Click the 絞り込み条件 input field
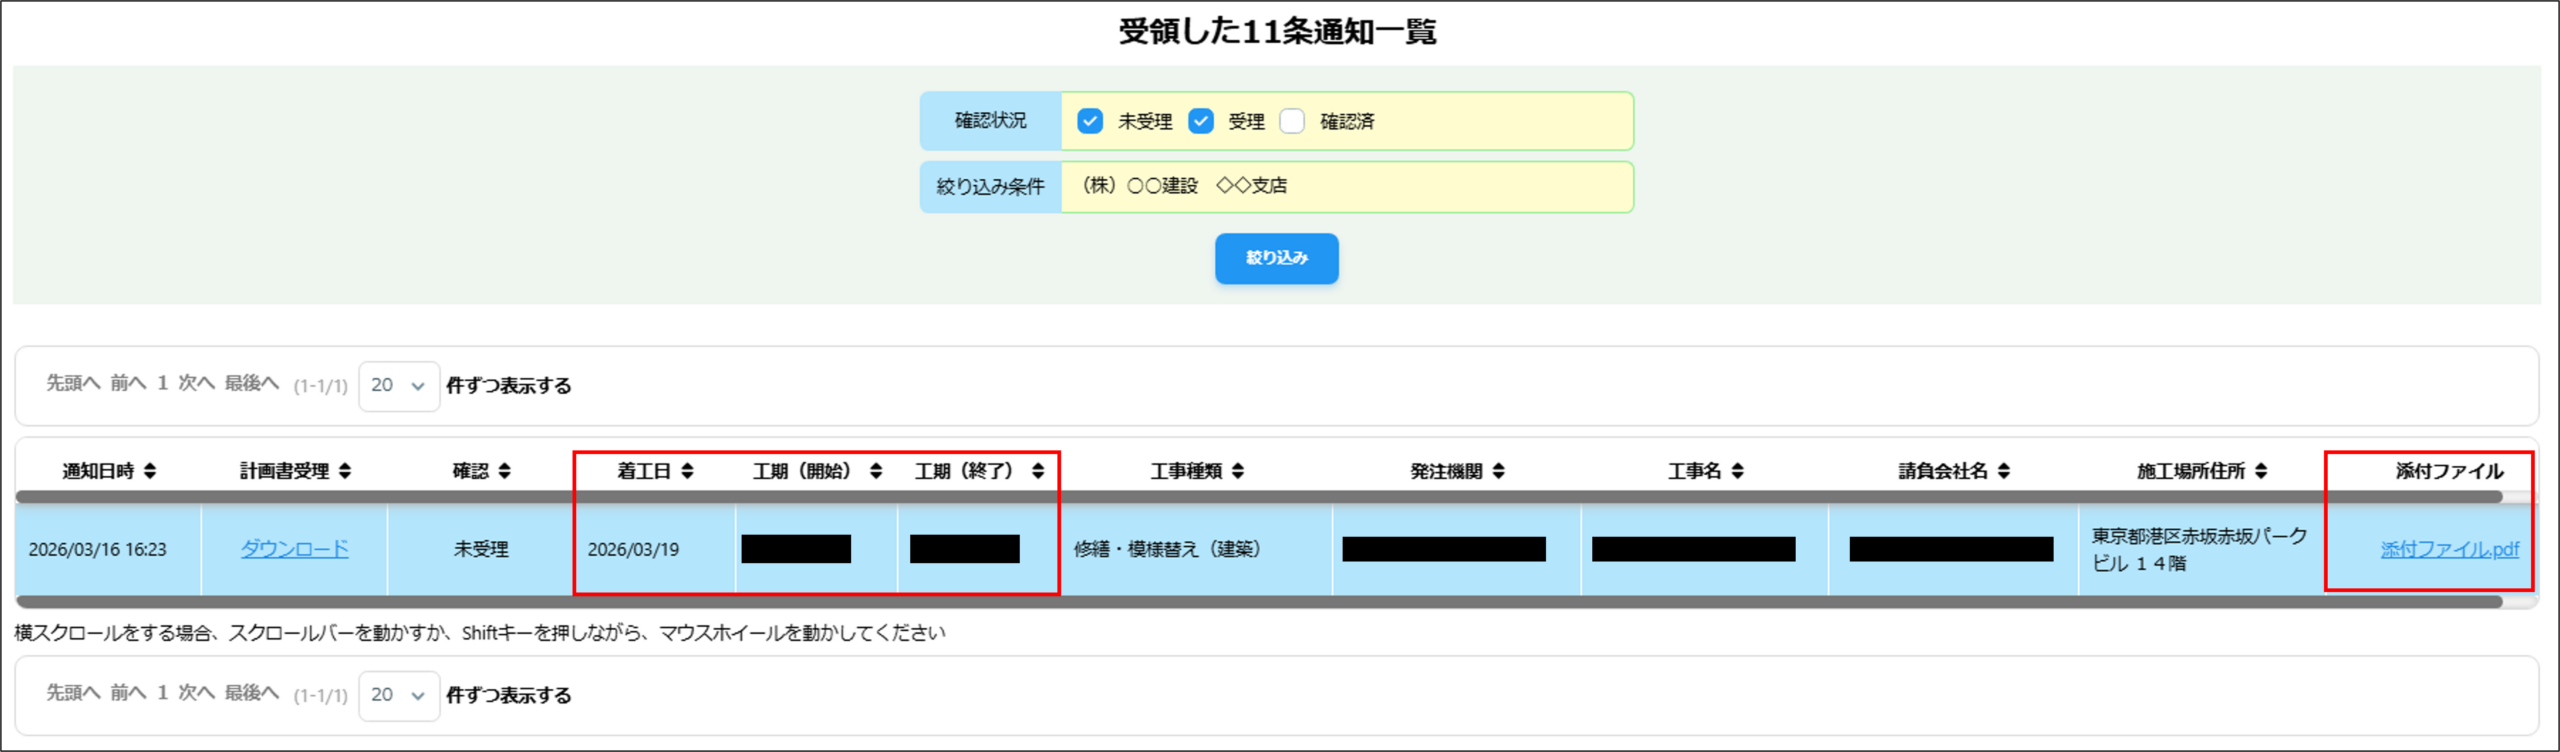2560x752 pixels. [x=1346, y=187]
